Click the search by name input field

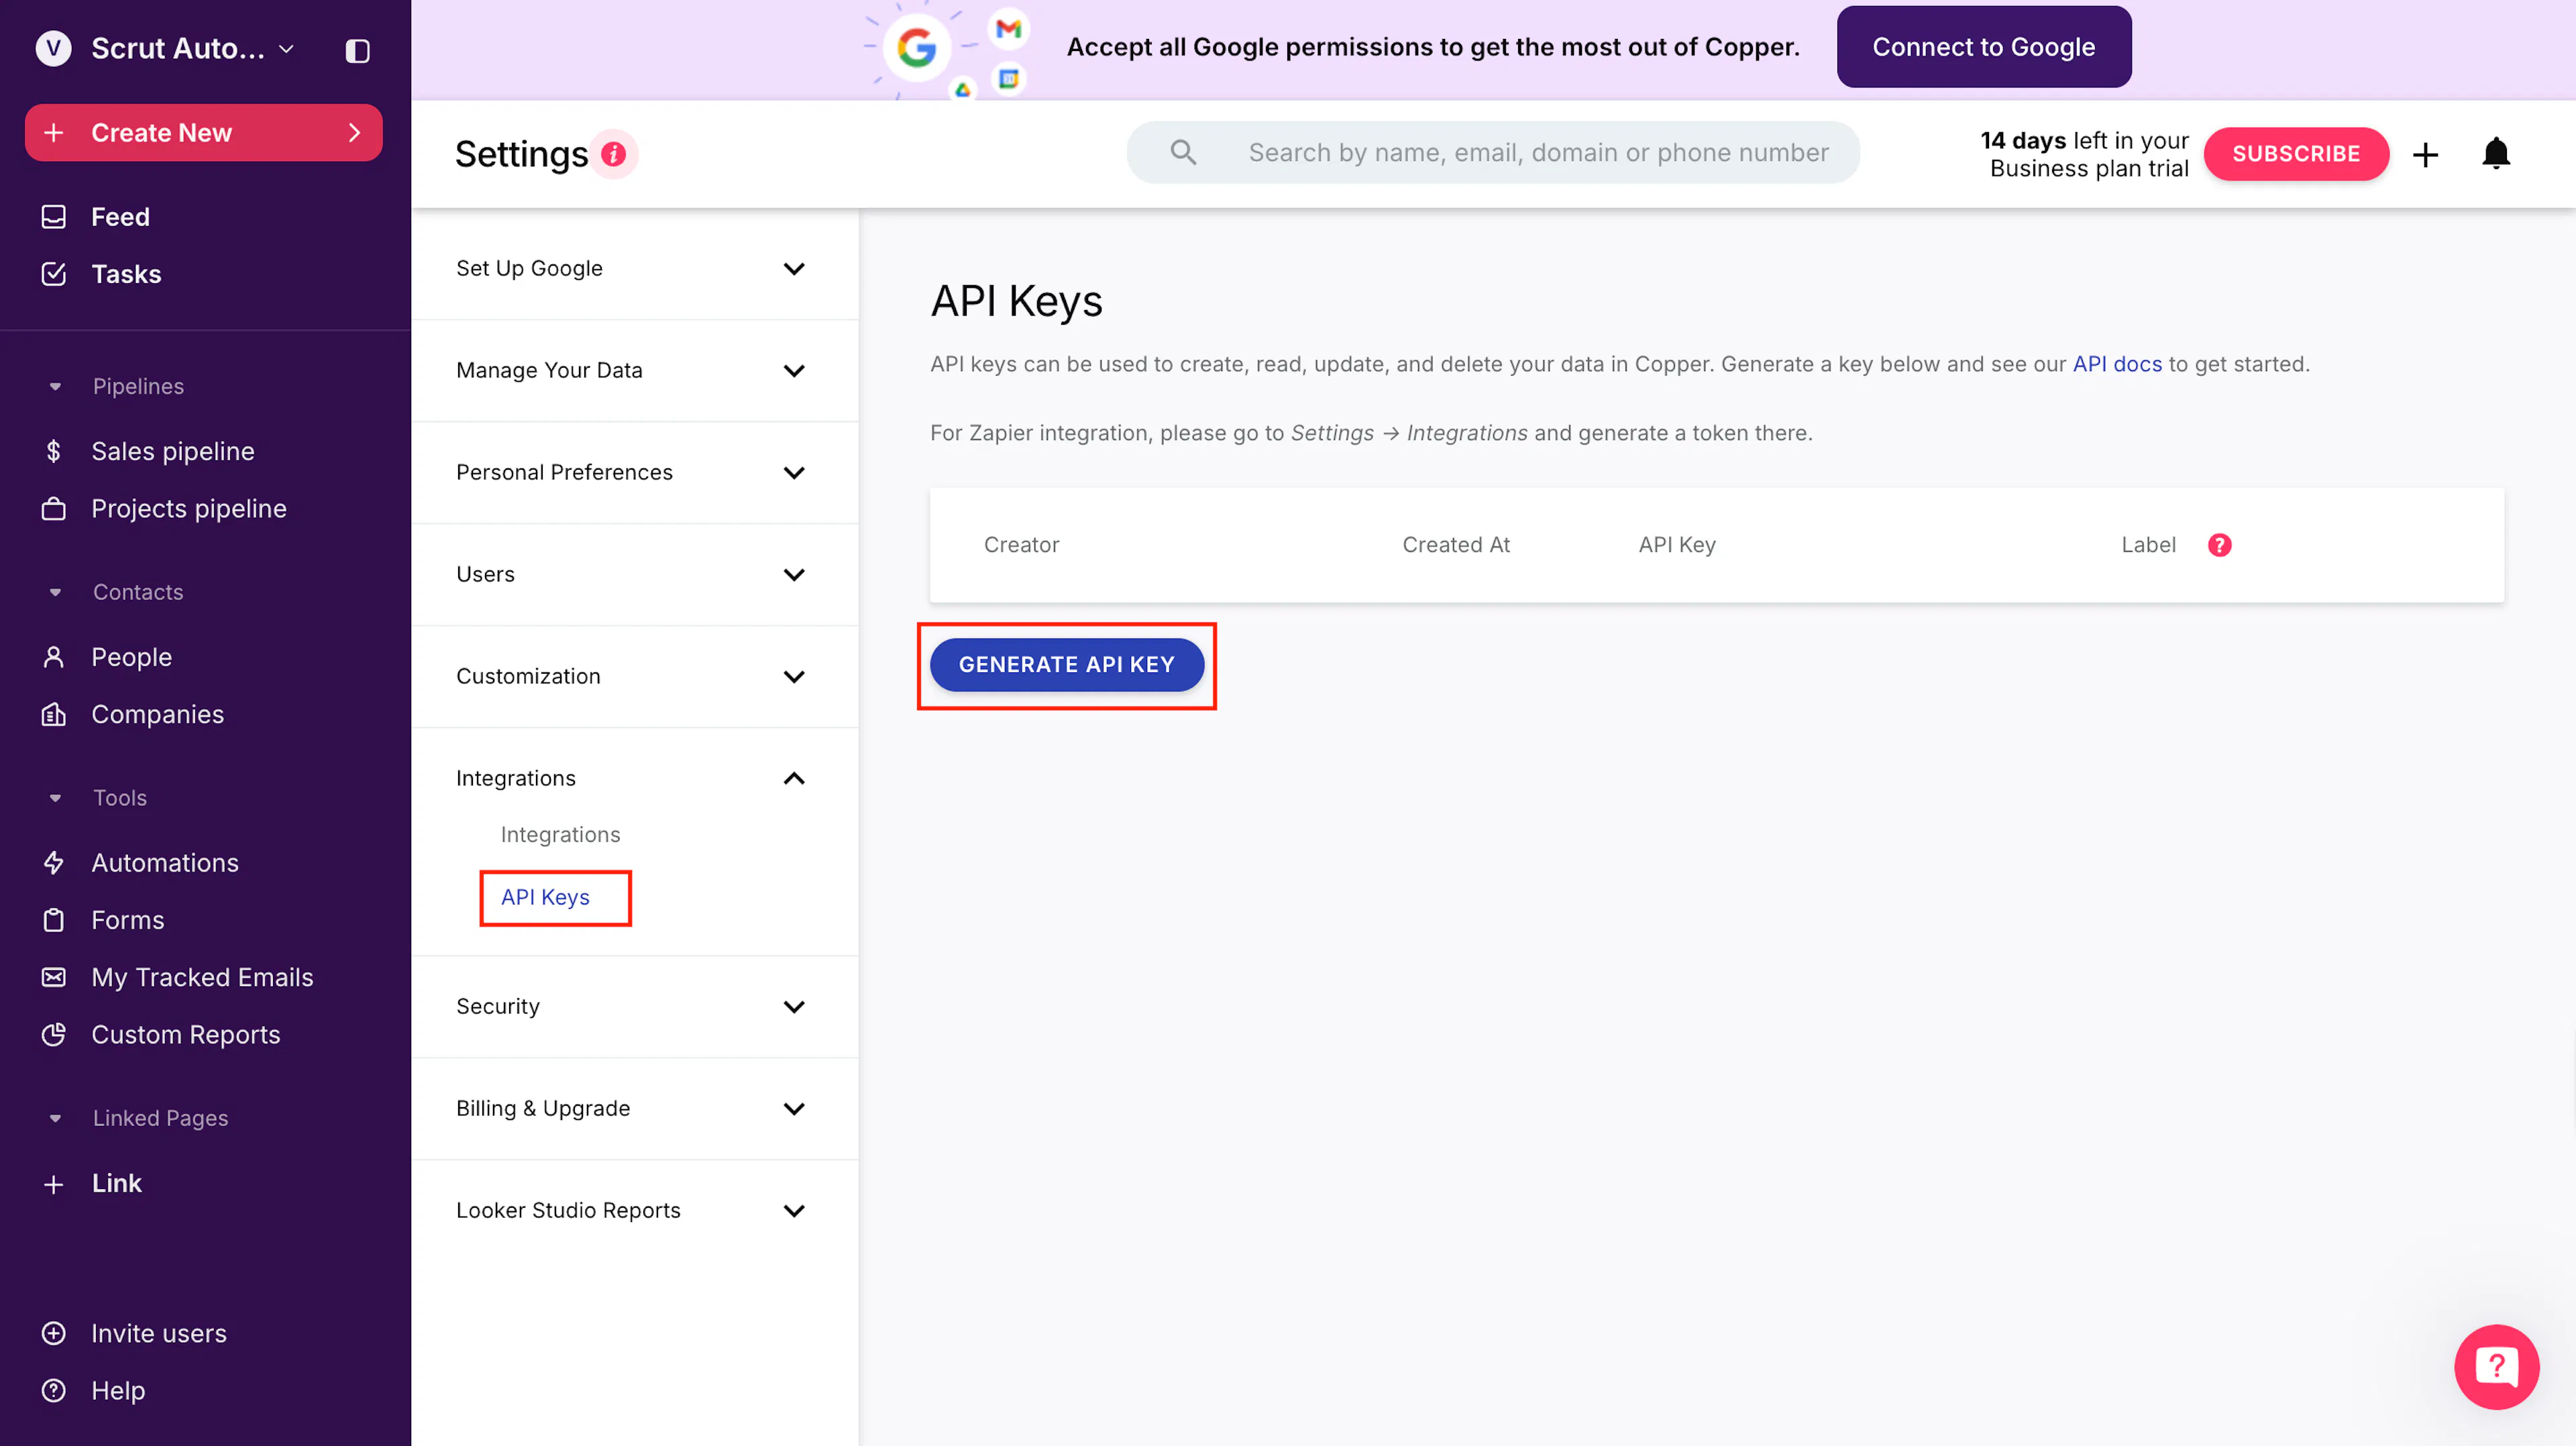(1493, 152)
